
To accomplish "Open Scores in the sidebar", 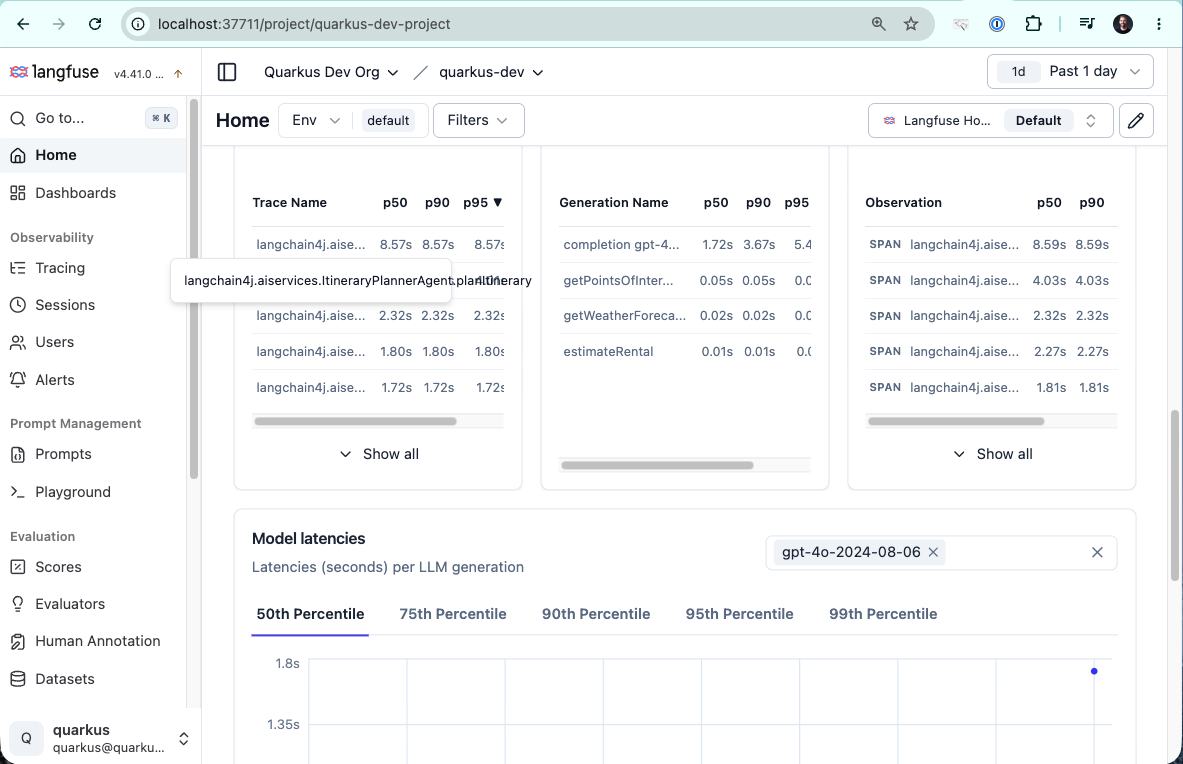I will click(94, 567).
